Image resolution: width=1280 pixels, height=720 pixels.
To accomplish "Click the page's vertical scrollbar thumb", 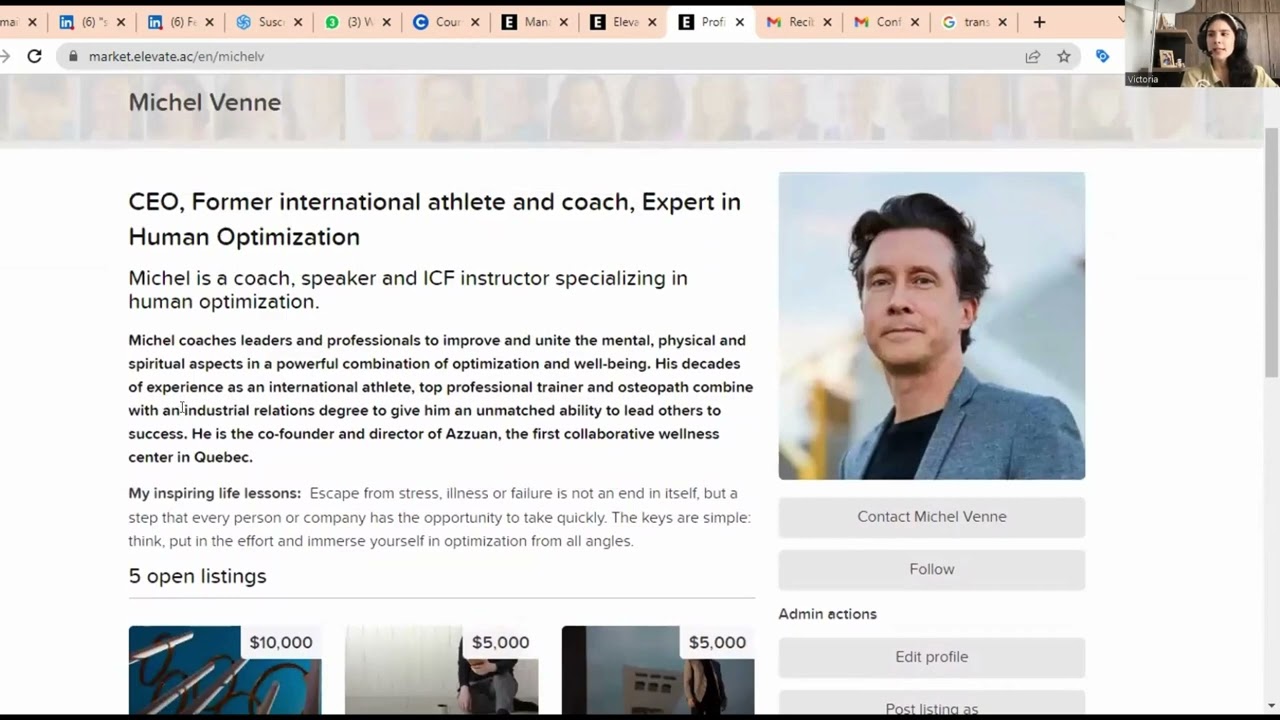I will (1272, 253).
